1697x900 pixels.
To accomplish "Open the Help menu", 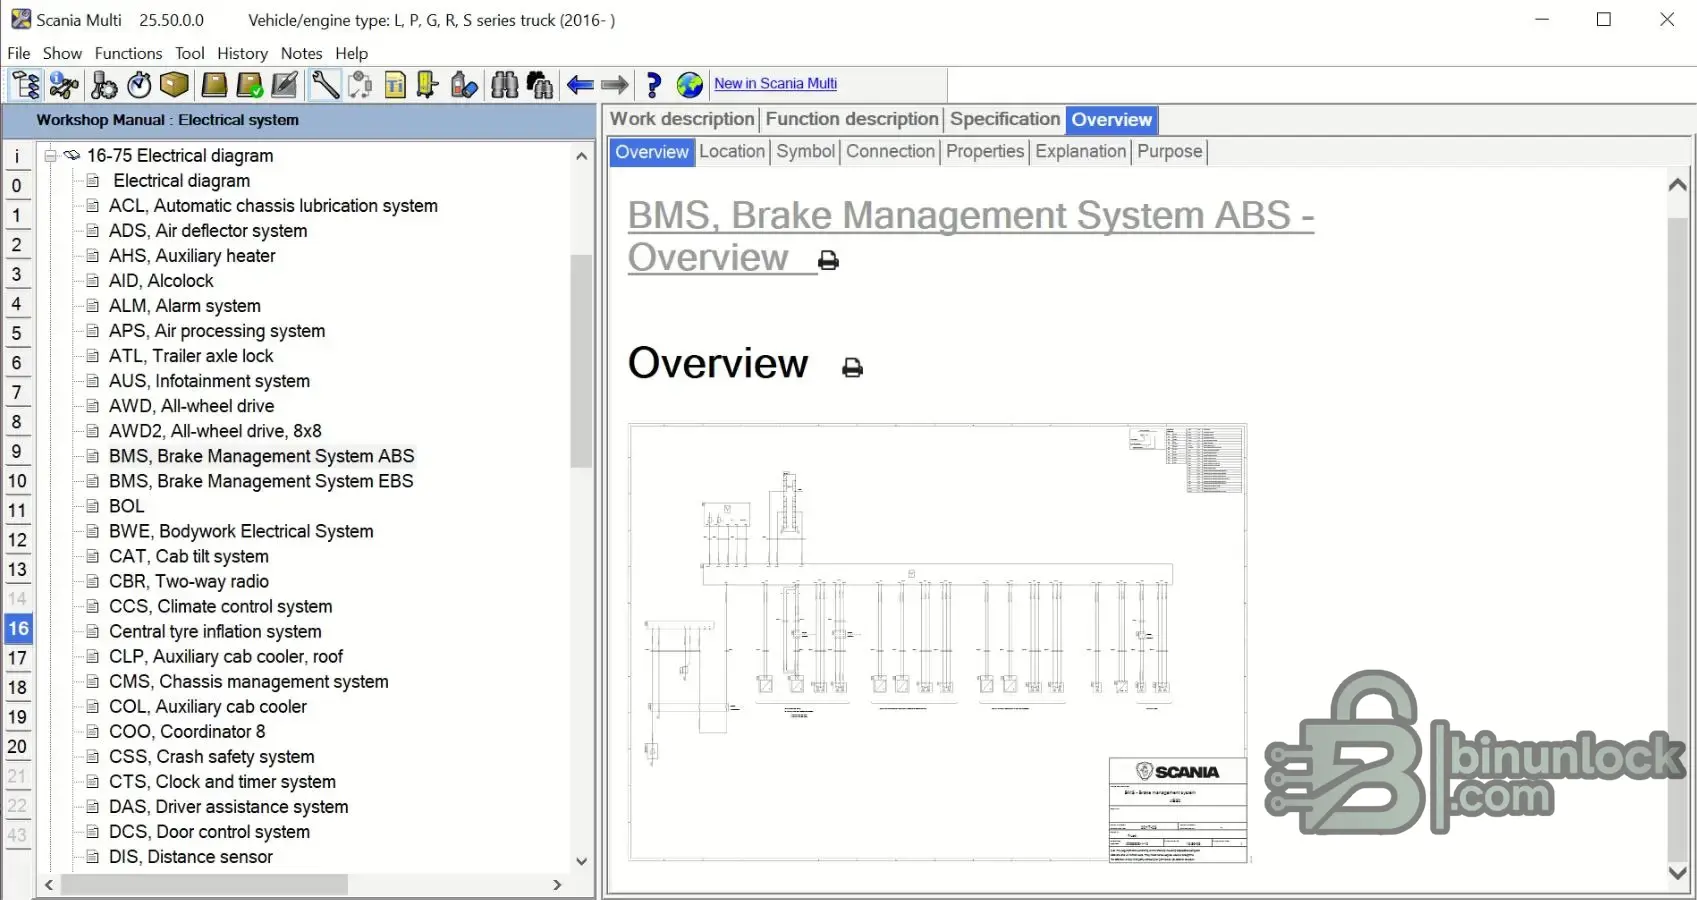I will (x=352, y=53).
